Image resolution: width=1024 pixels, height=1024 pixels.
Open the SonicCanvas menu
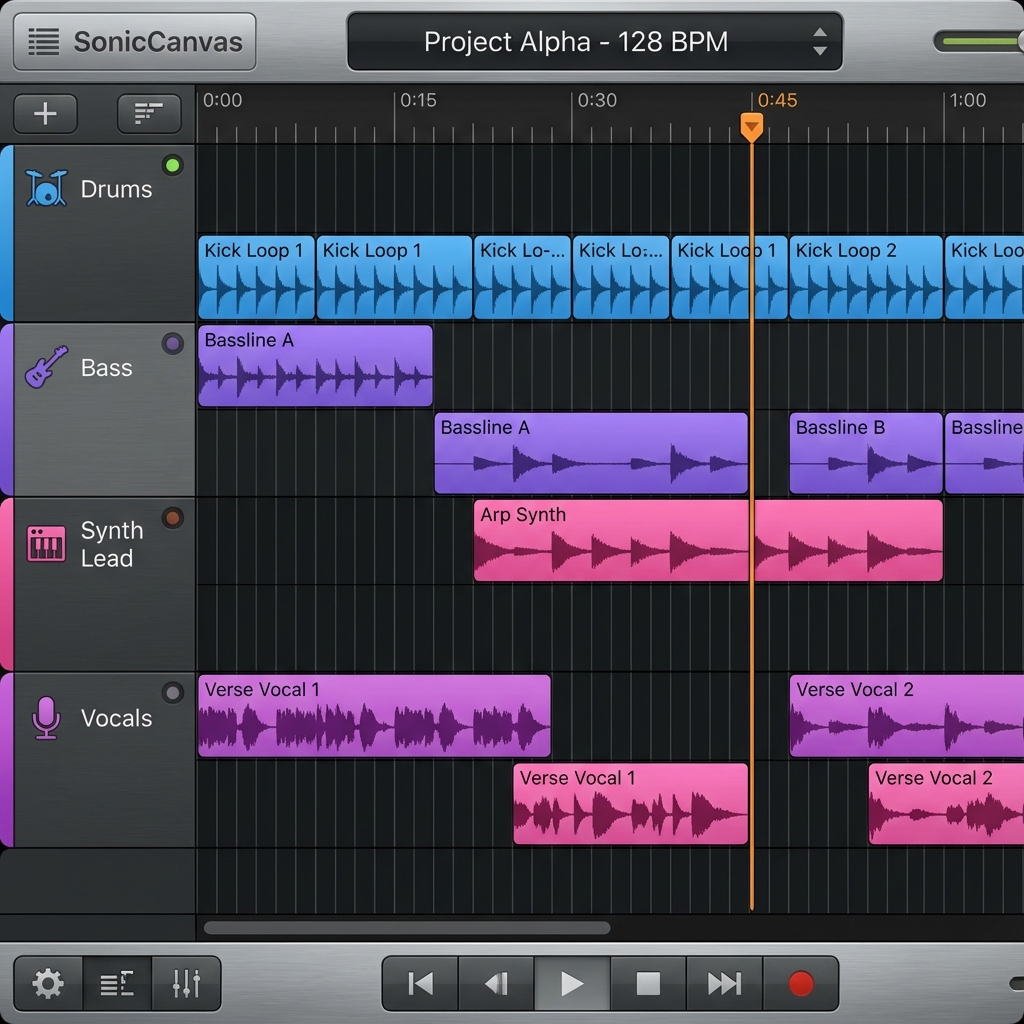tap(135, 42)
